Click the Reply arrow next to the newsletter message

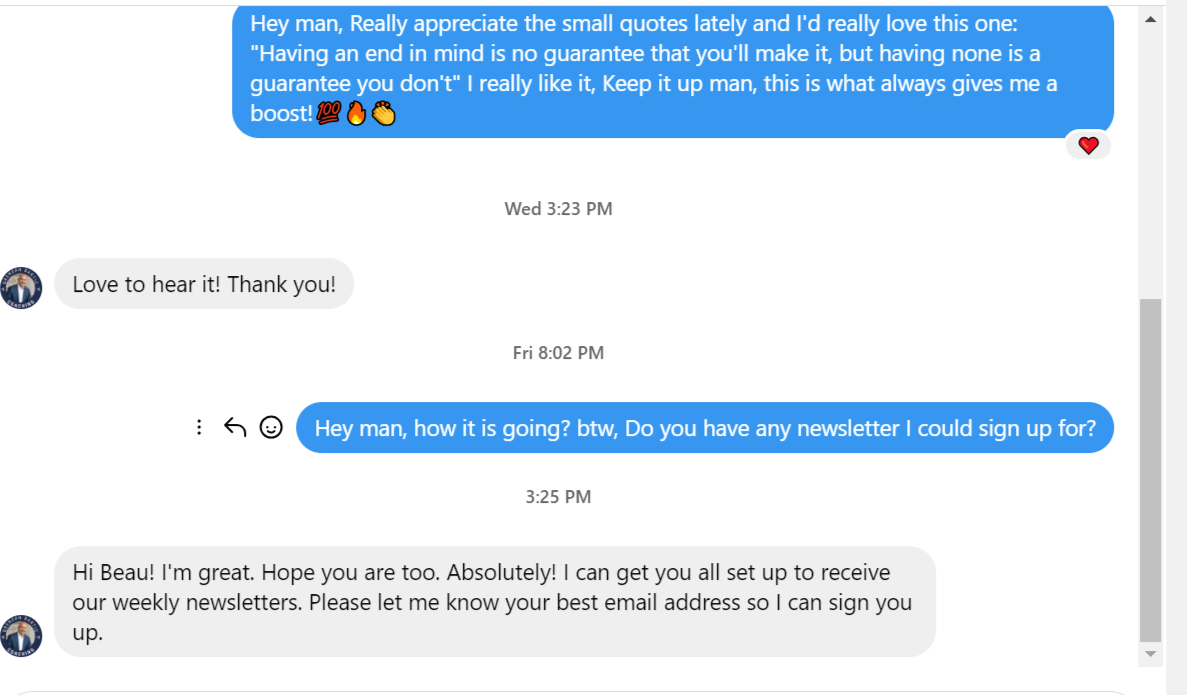(x=234, y=427)
